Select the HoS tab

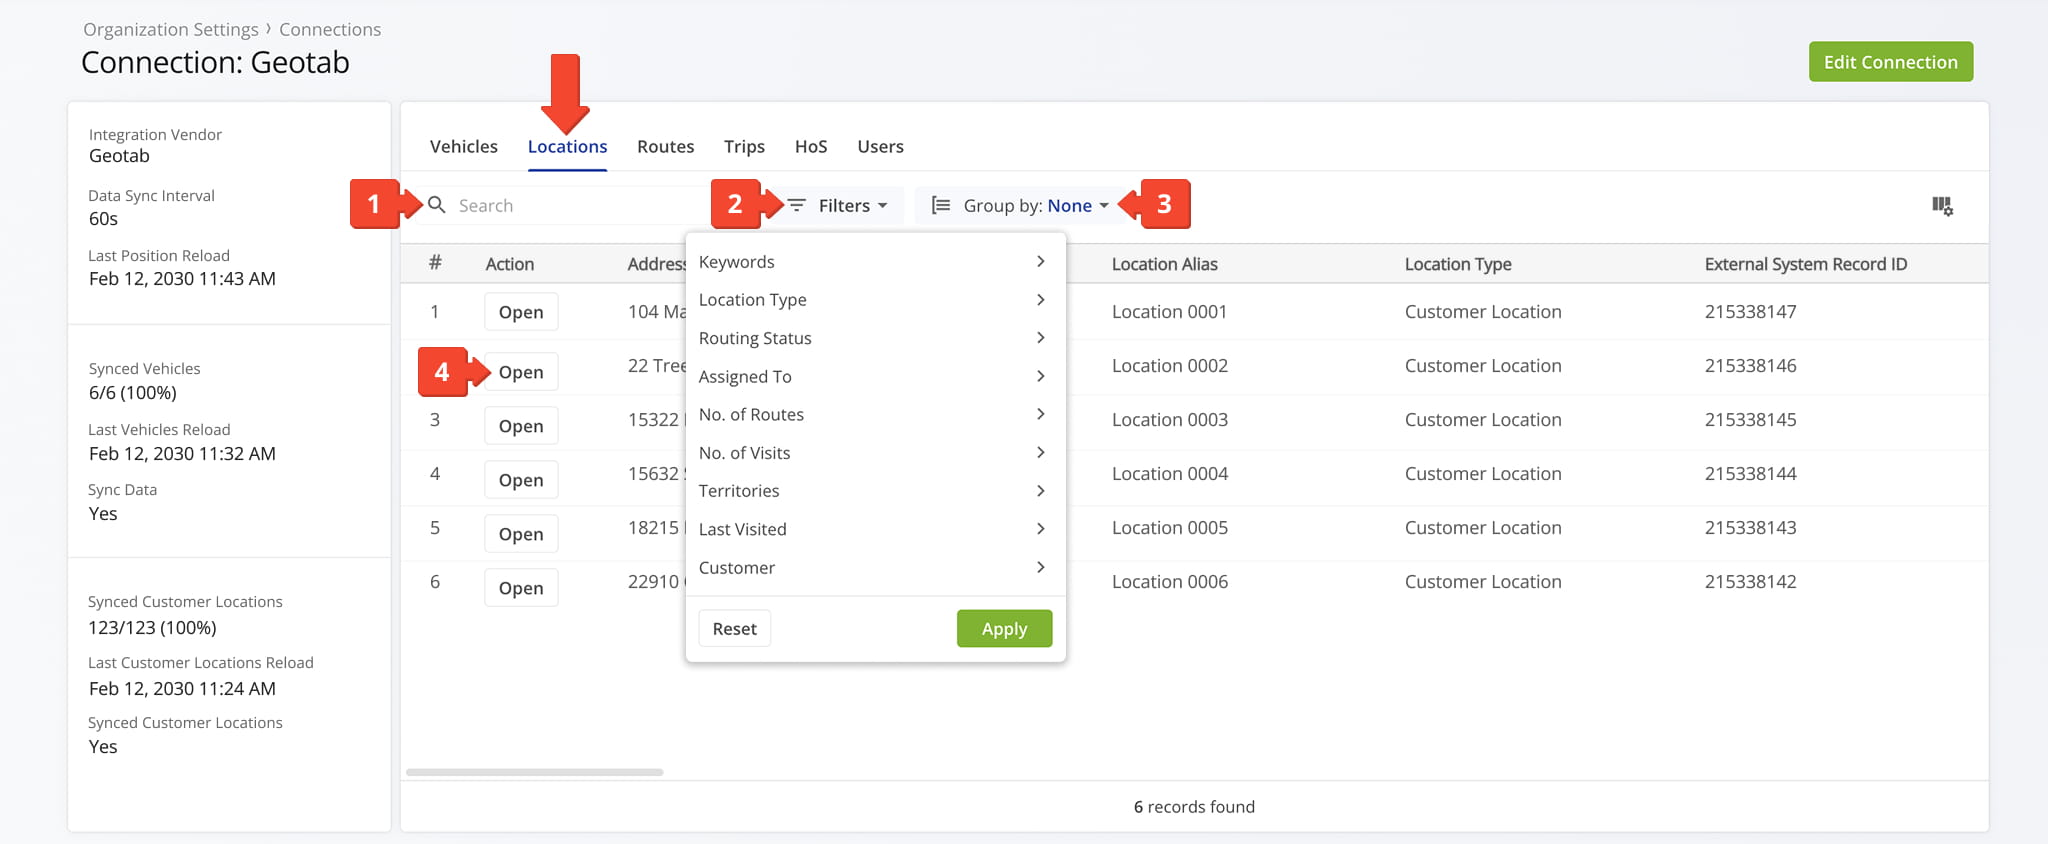[810, 147]
